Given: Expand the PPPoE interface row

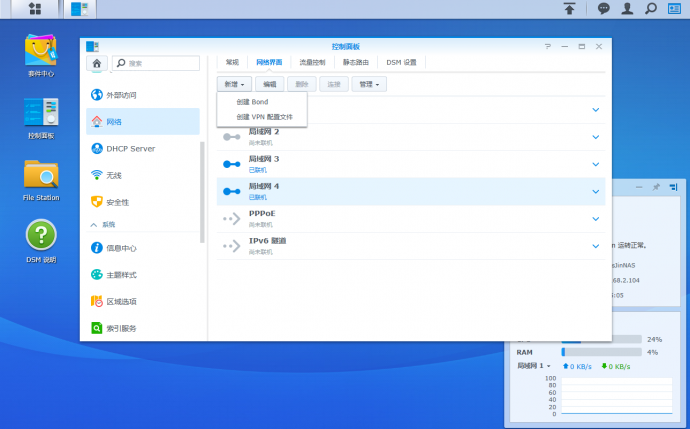Looking at the screenshot, I should (596, 218).
